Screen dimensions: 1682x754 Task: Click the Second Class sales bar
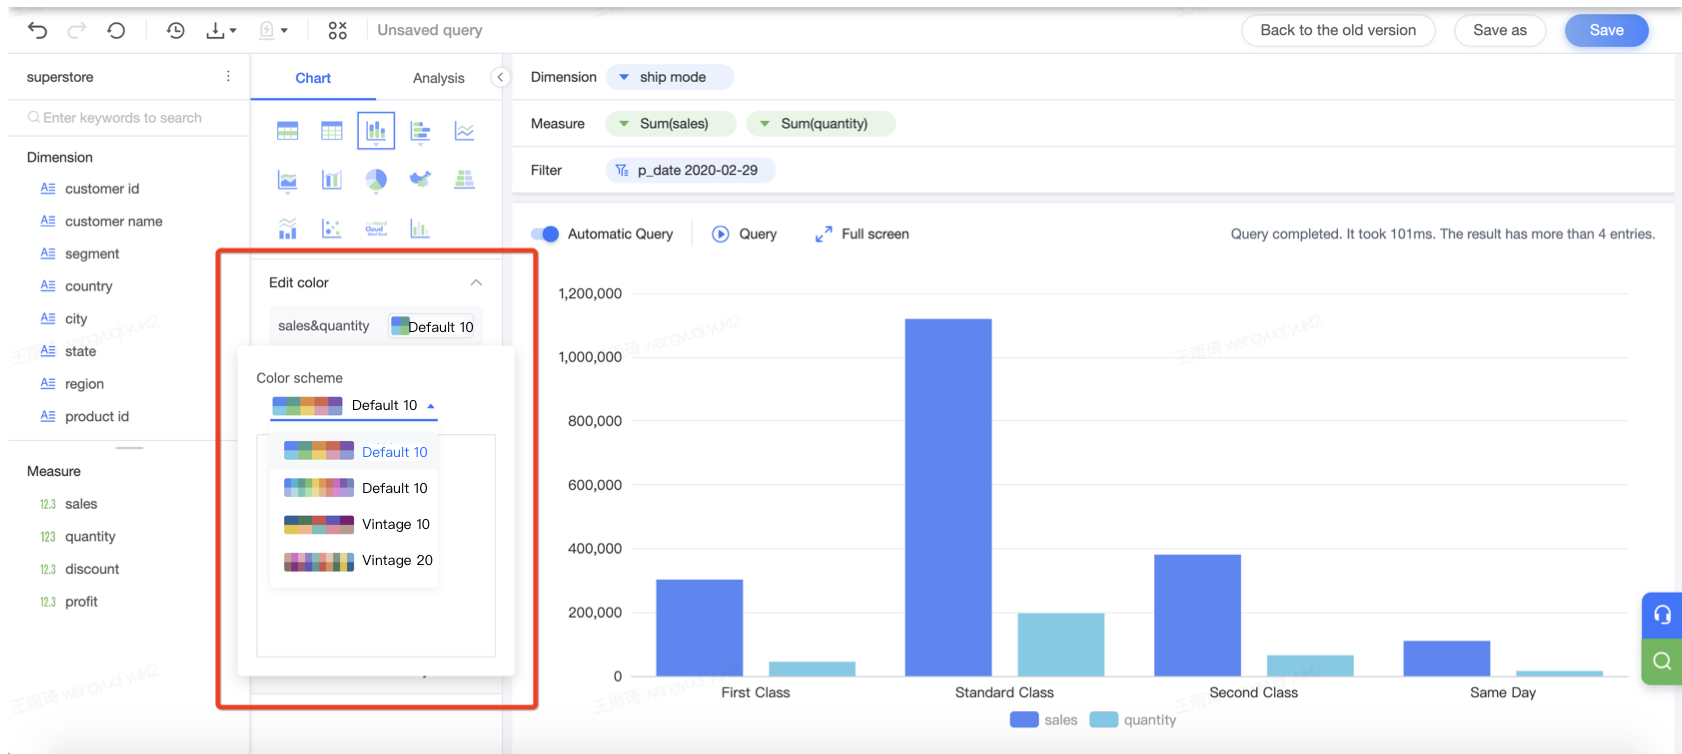(1197, 615)
